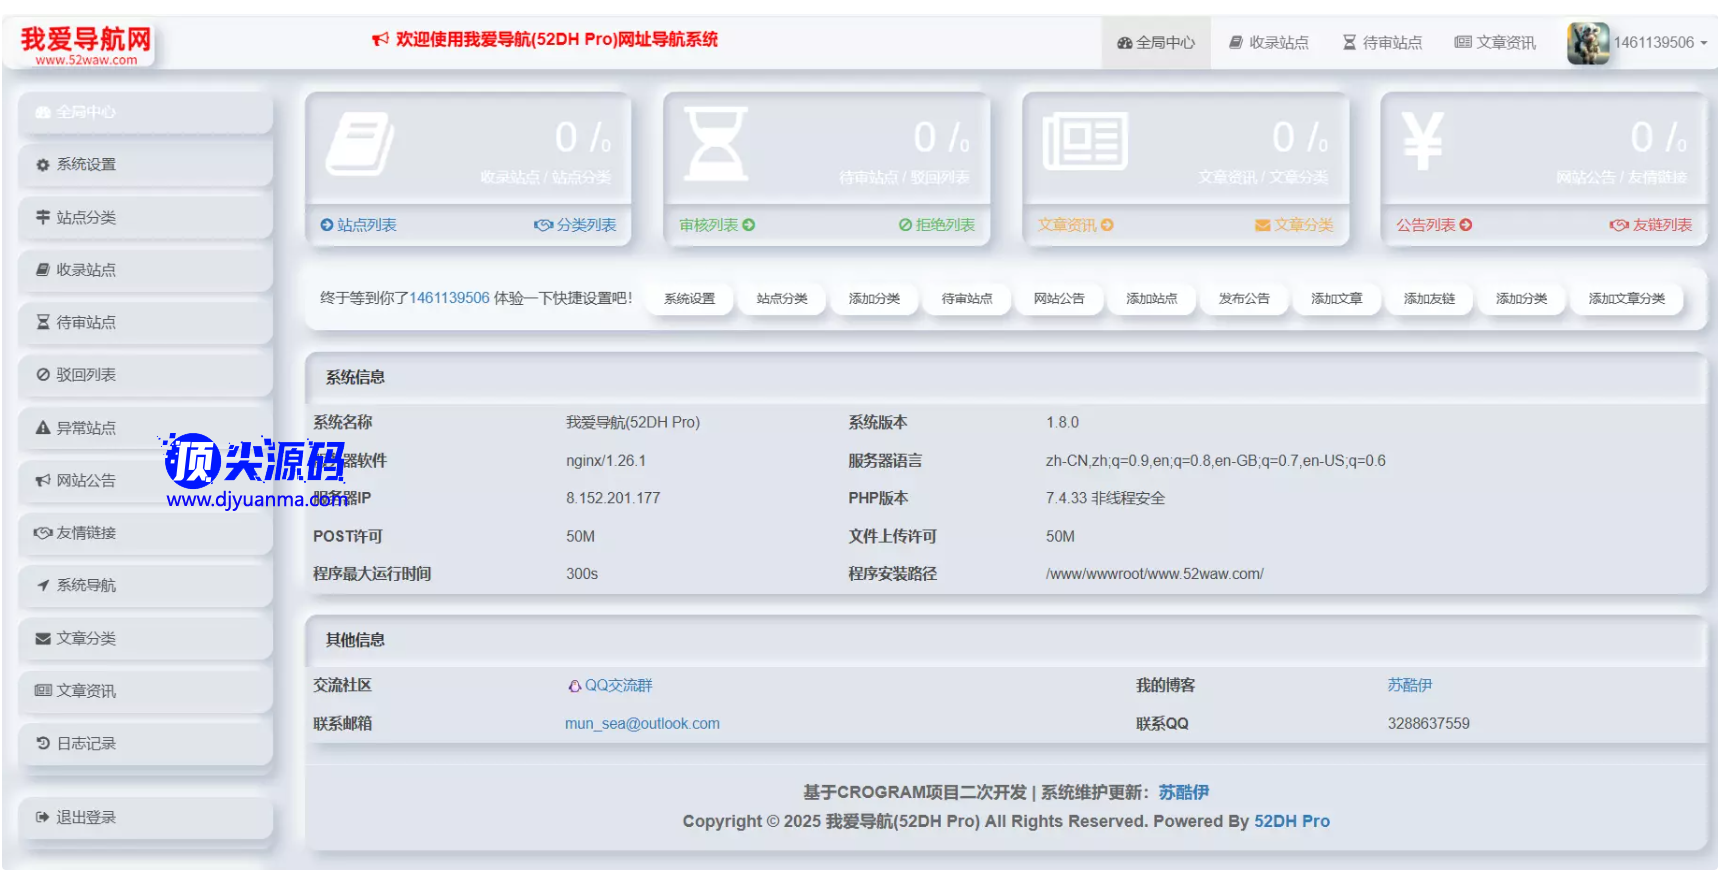
Task: Click the user avatar picture in top bar
Action: pyautogui.click(x=1587, y=43)
